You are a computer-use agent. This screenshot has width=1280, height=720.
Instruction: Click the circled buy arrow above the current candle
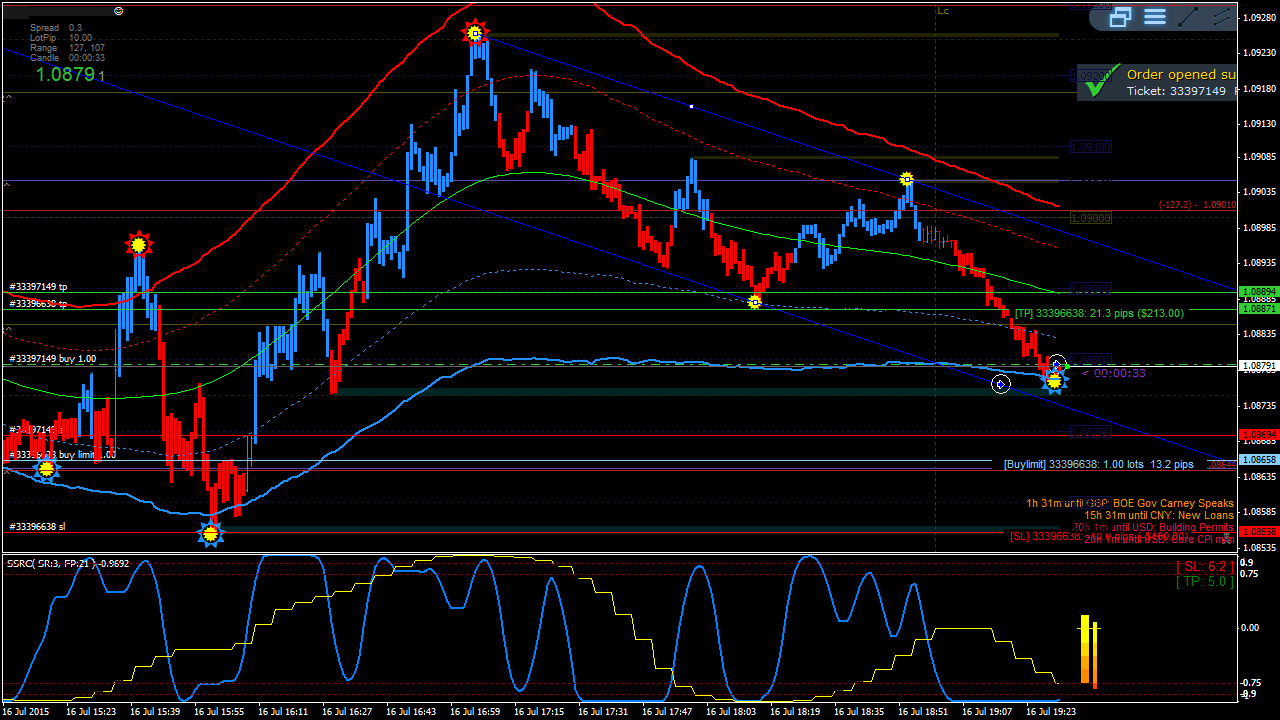[x=1057, y=363]
